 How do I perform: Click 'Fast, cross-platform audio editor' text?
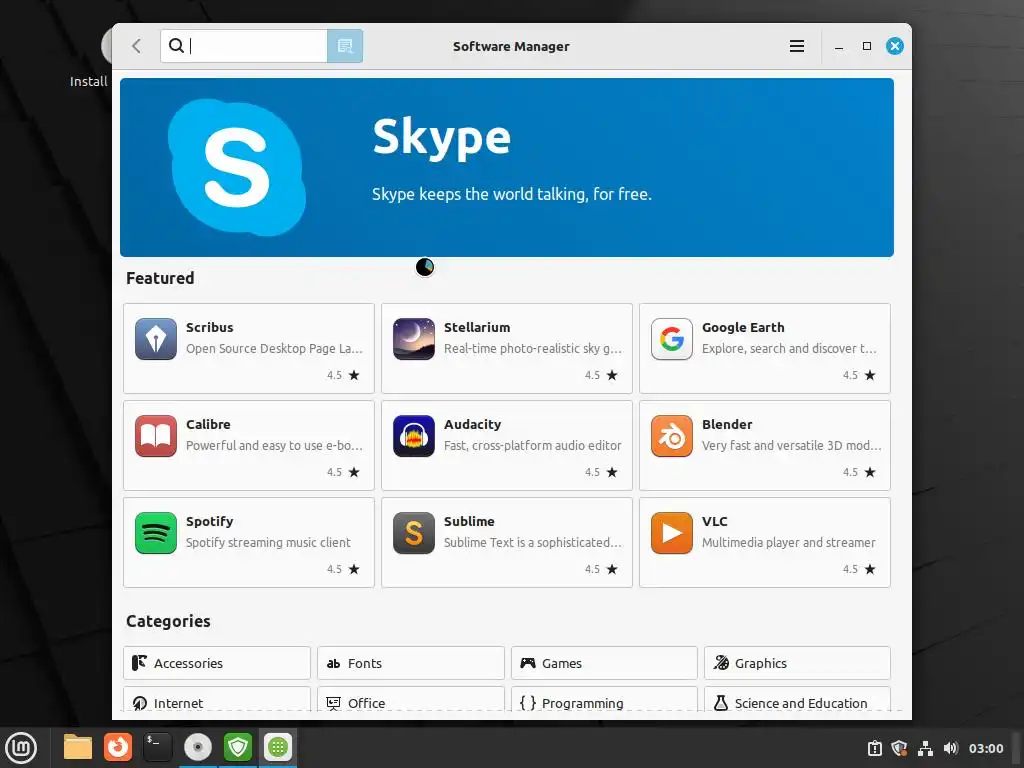tap(532, 445)
